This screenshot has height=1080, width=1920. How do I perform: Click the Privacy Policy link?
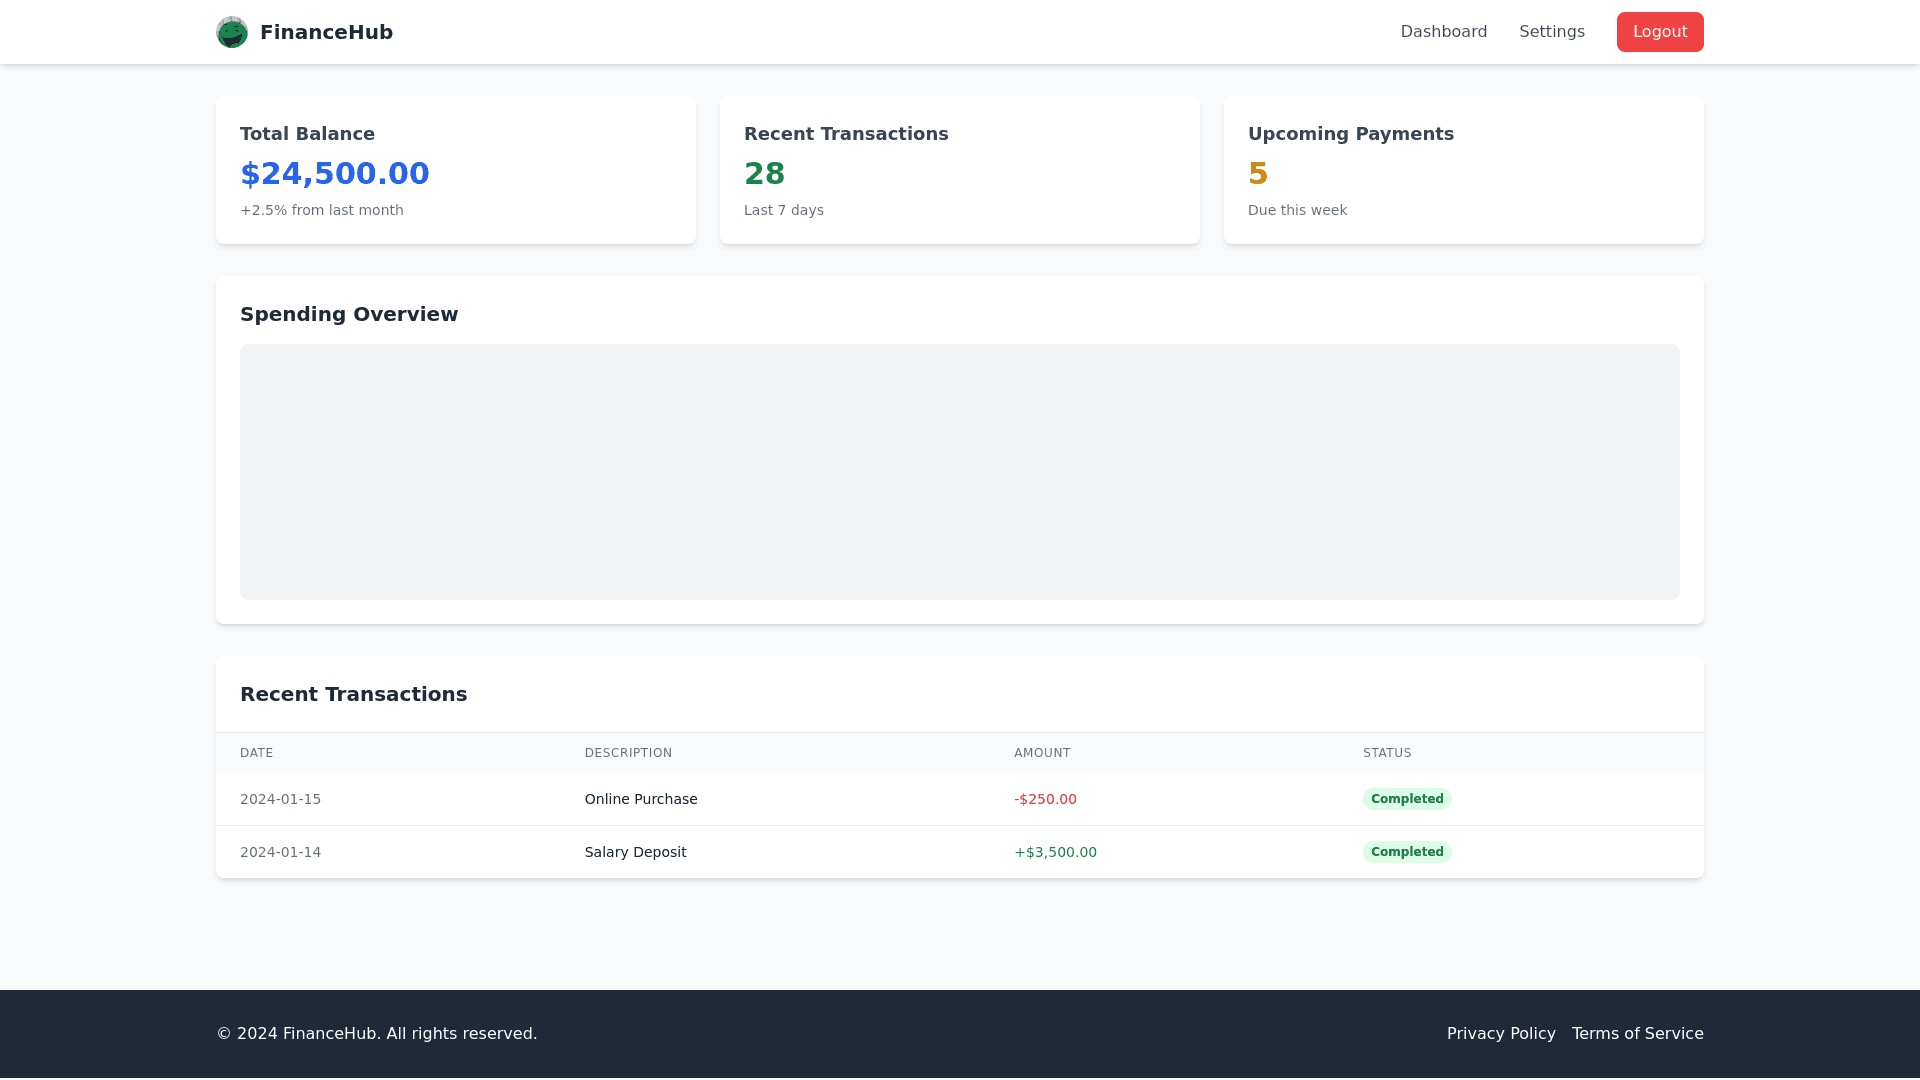[x=1501, y=1033]
